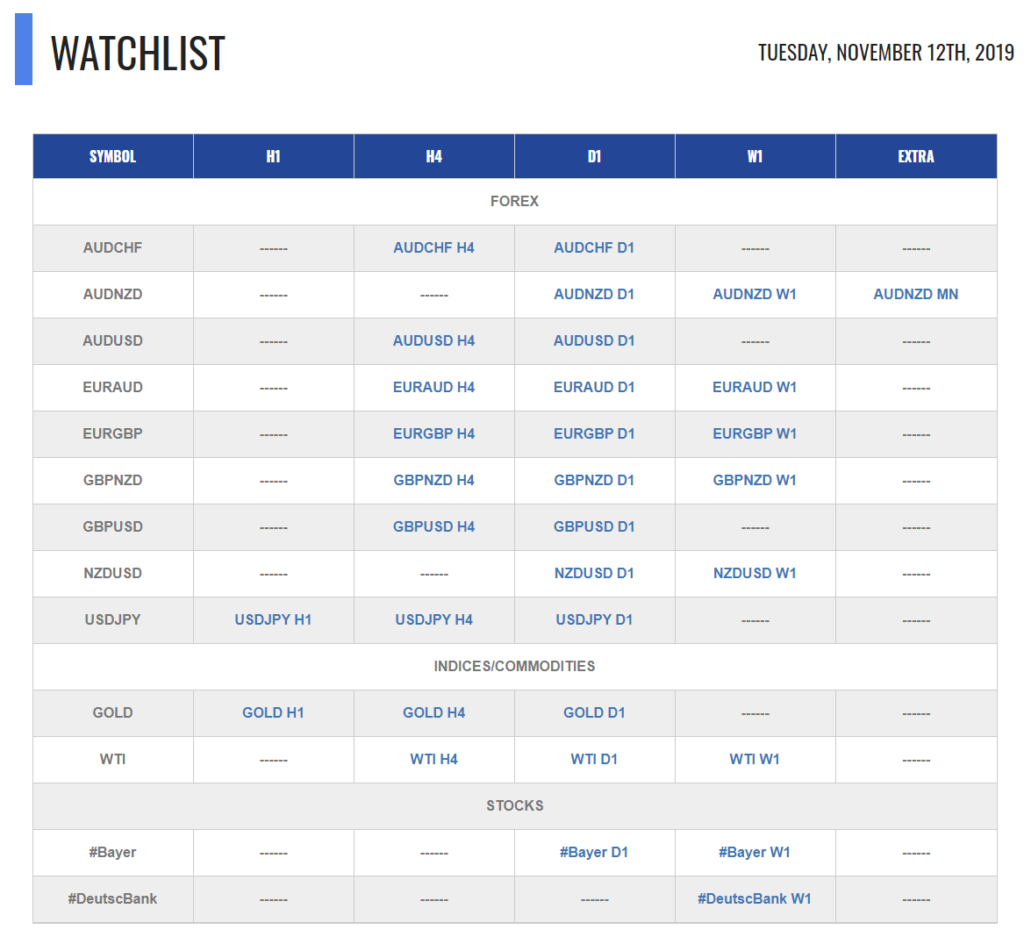Click the D1 column header
Viewport: 1024px width, 937px height.
pyautogui.click(x=594, y=156)
